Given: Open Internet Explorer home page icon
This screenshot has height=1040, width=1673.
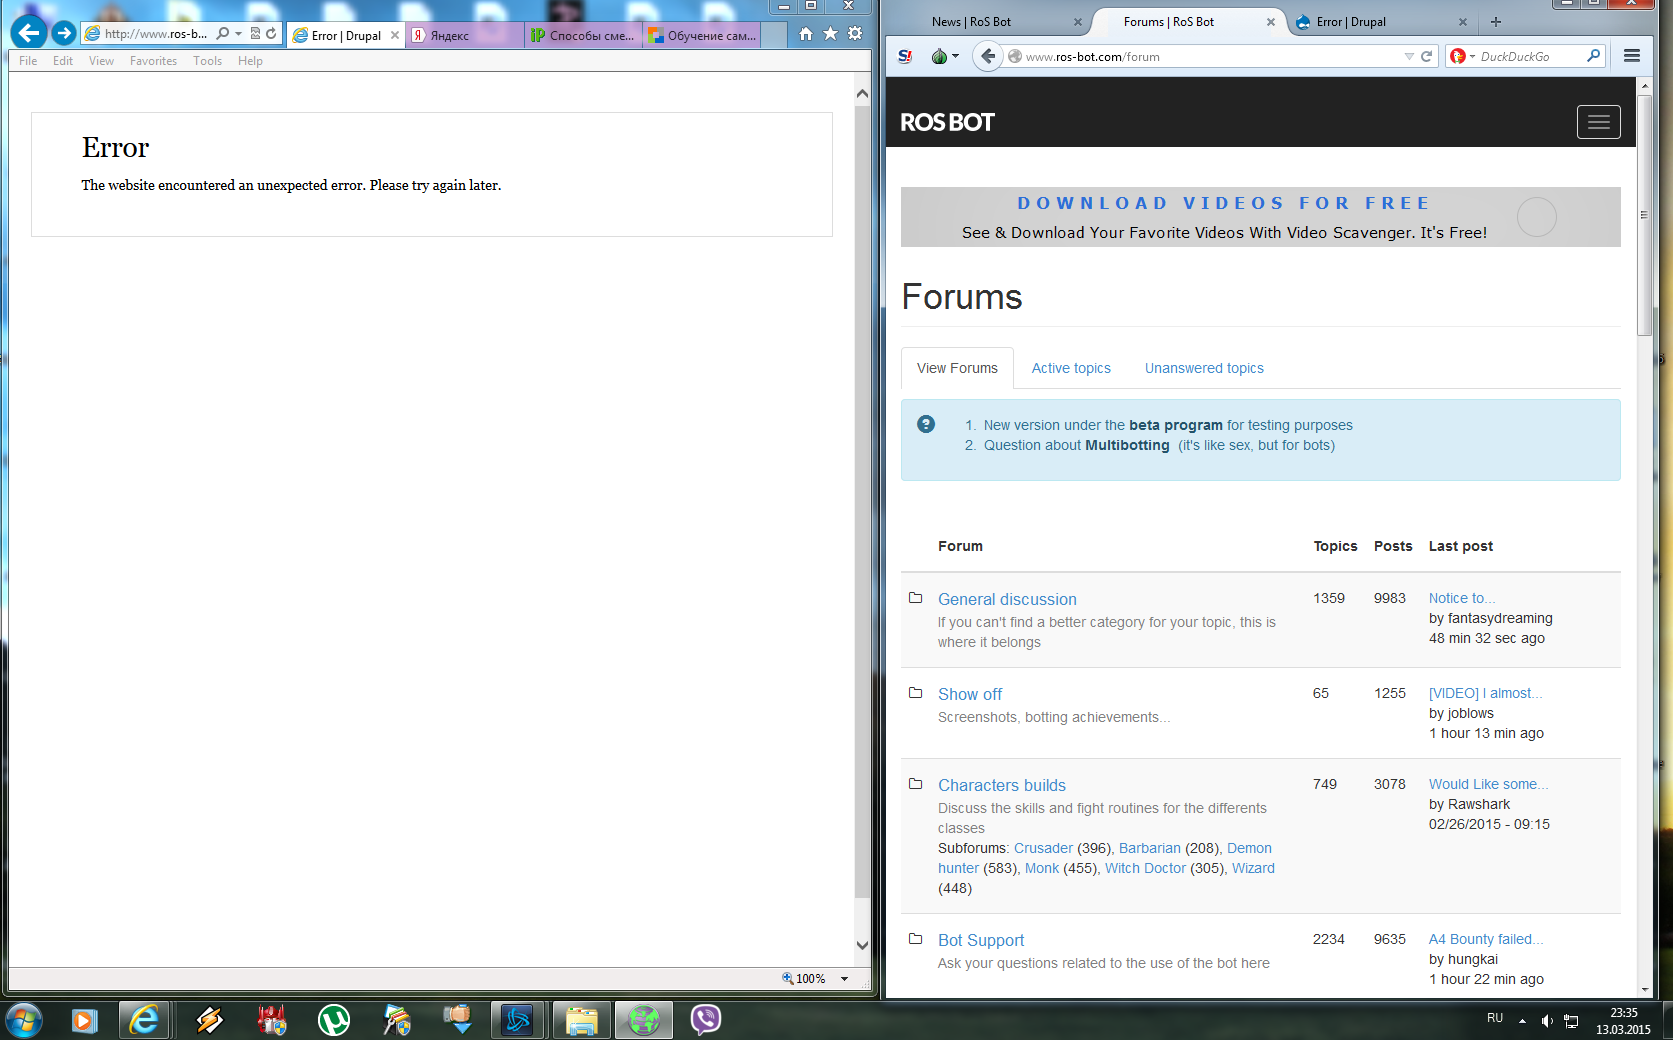Looking at the screenshot, I should [x=806, y=34].
